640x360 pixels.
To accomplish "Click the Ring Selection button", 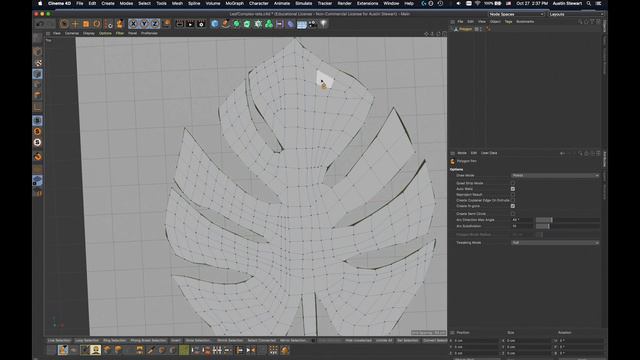I will click(x=114, y=340).
